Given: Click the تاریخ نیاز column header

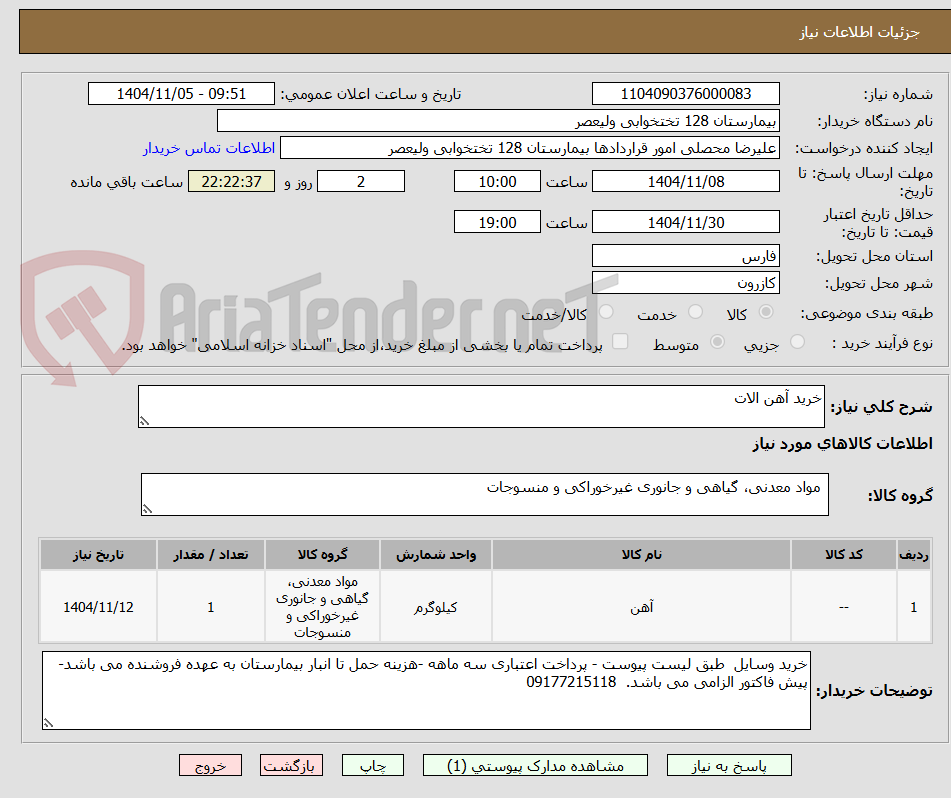Looking at the screenshot, I should tap(98, 555).
